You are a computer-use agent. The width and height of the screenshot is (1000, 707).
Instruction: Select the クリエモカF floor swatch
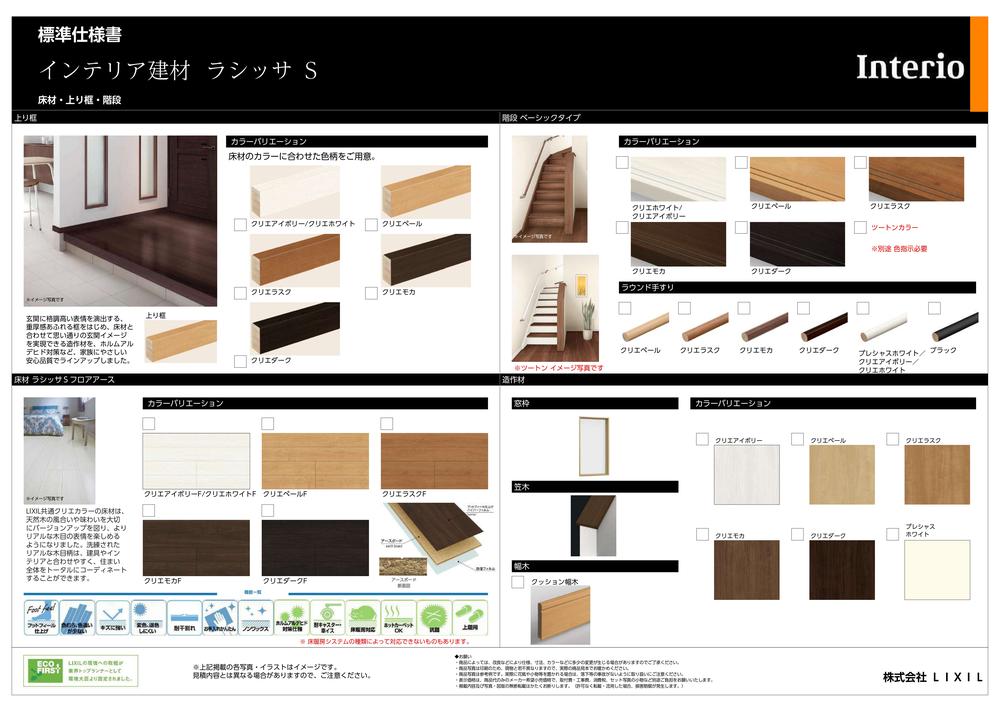point(196,548)
